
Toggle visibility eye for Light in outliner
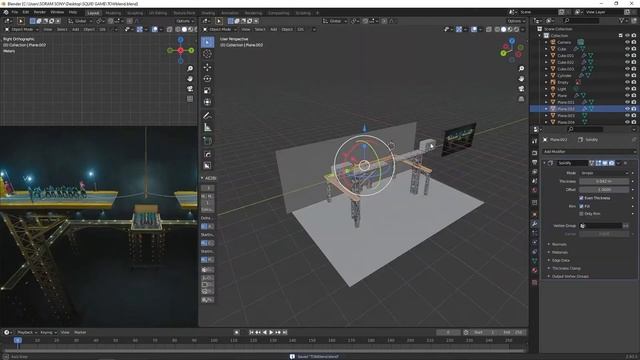pos(627,89)
